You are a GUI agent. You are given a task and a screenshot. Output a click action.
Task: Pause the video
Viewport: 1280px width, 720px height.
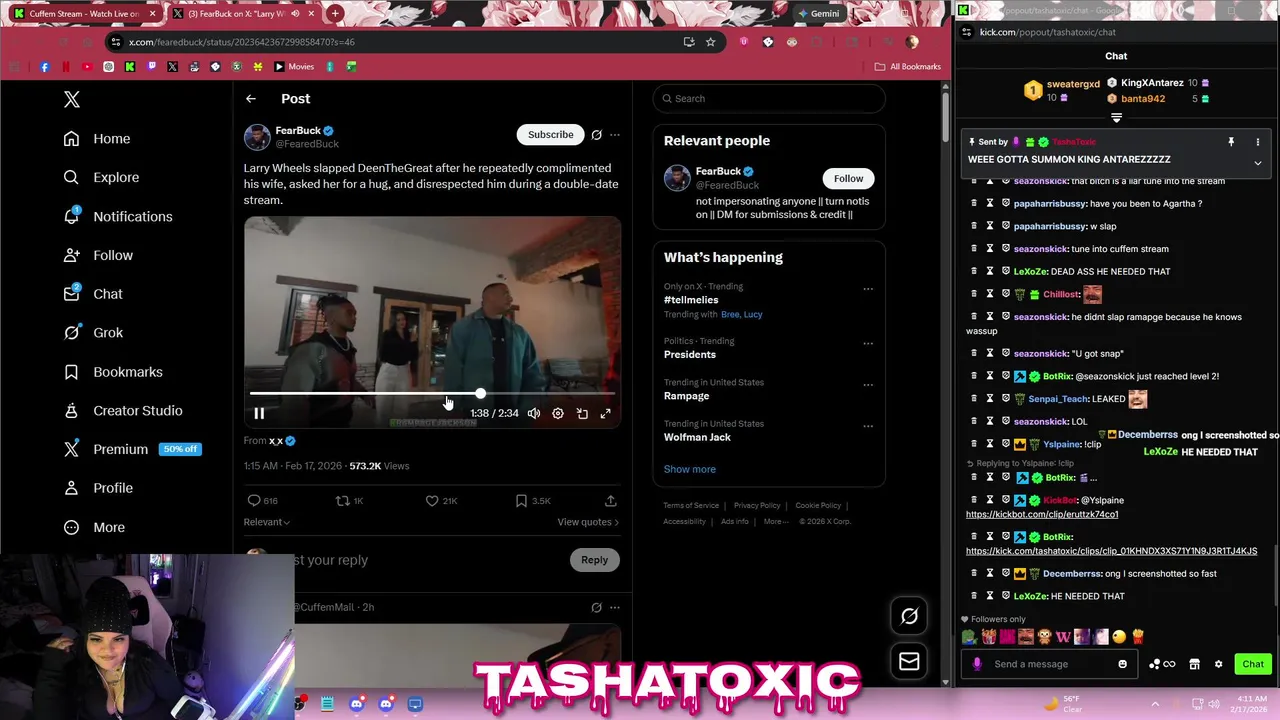click(x=259, y=413)
